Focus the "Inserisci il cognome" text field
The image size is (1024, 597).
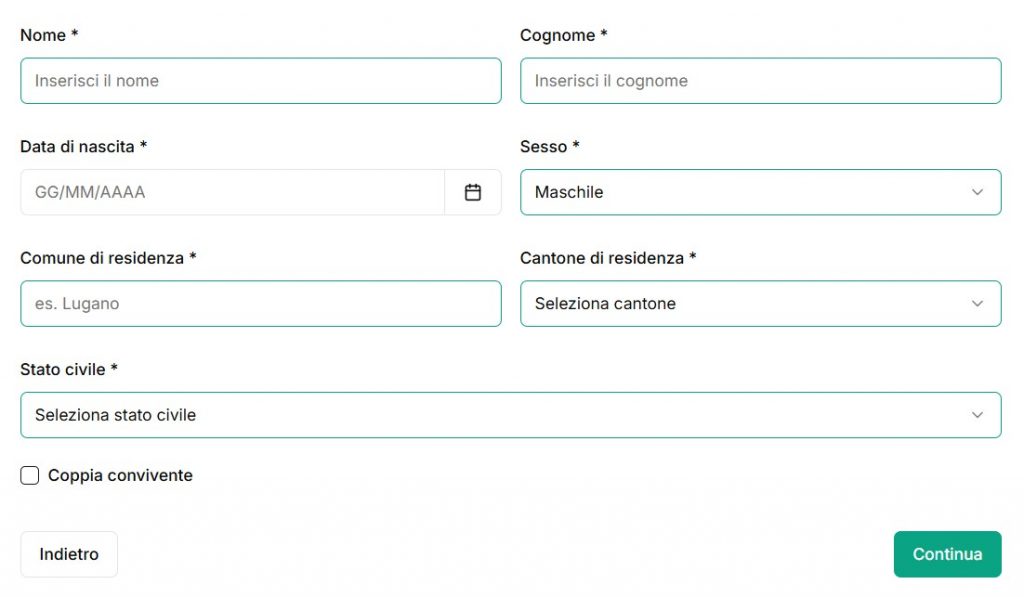coord(760,81)
